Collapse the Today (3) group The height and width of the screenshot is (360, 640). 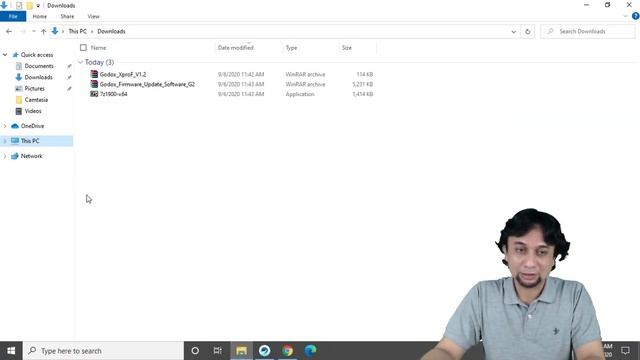tap(80, 62)
